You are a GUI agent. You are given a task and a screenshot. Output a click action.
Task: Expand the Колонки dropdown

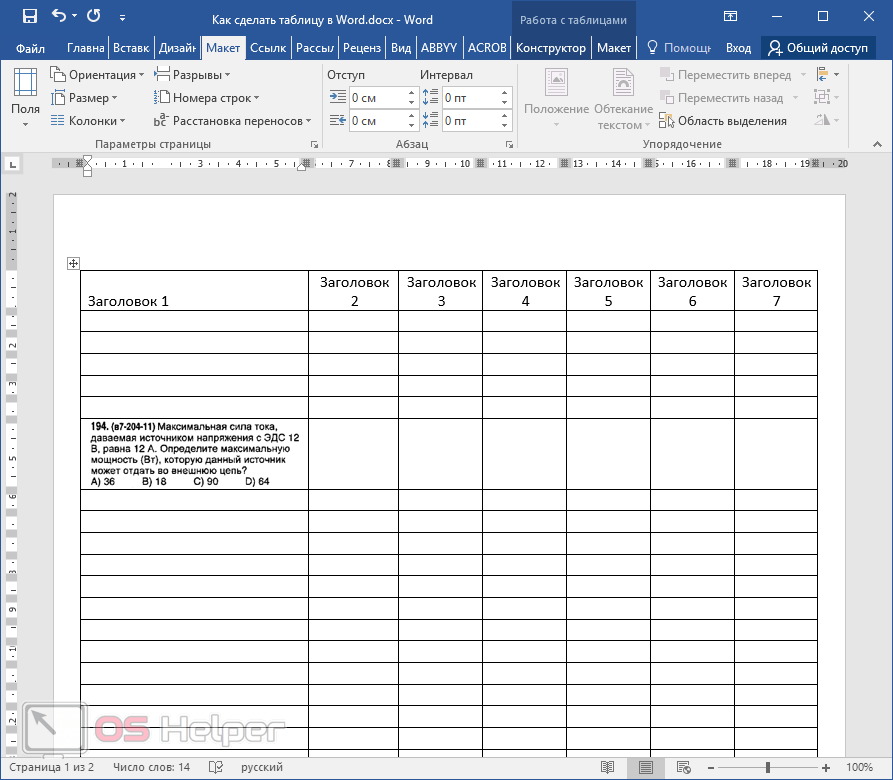pyautogui.click(x=88, y=121)
